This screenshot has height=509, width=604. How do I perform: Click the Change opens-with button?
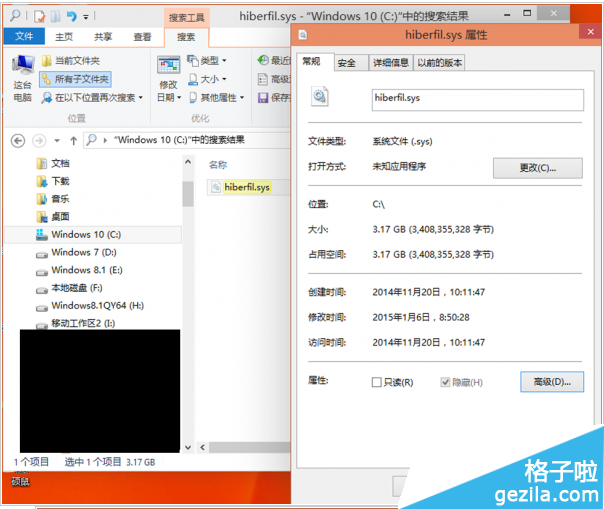click(x=538, y=168)
